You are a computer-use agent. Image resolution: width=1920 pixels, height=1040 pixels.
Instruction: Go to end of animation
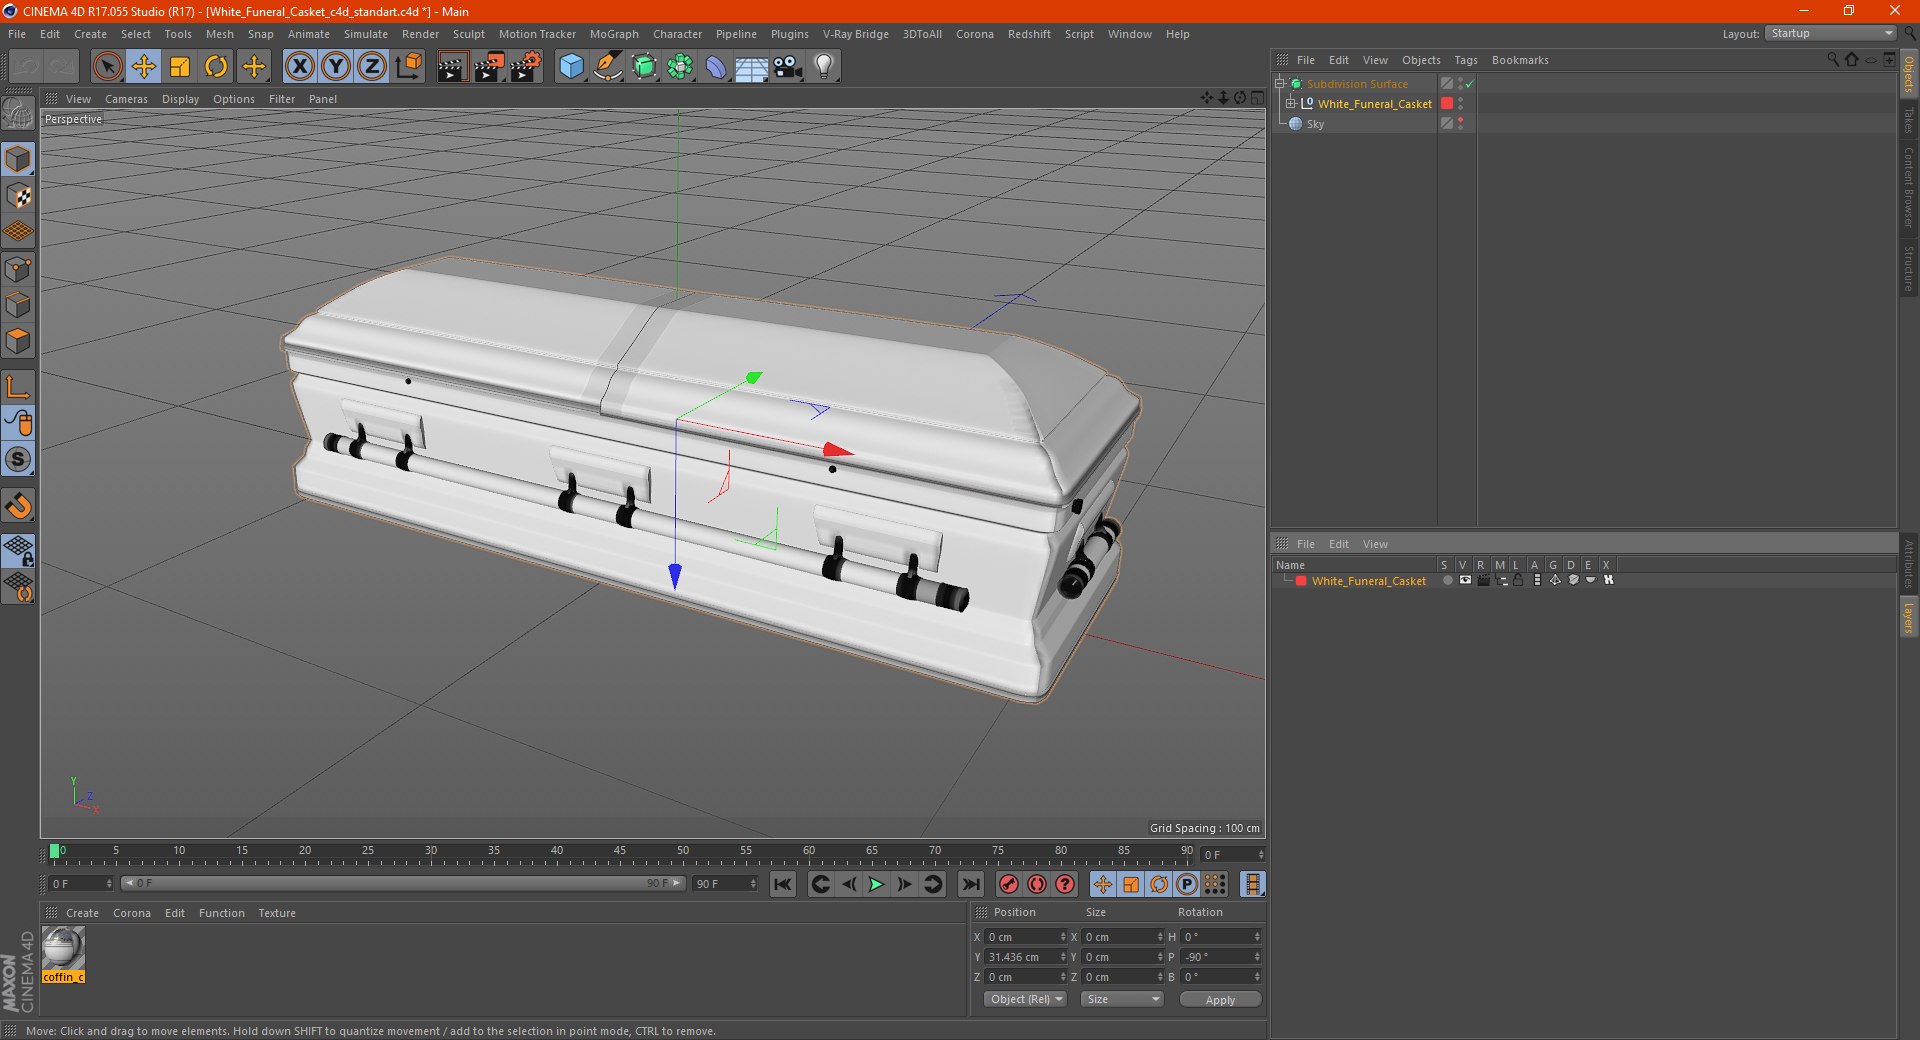[x=970, y=884]
